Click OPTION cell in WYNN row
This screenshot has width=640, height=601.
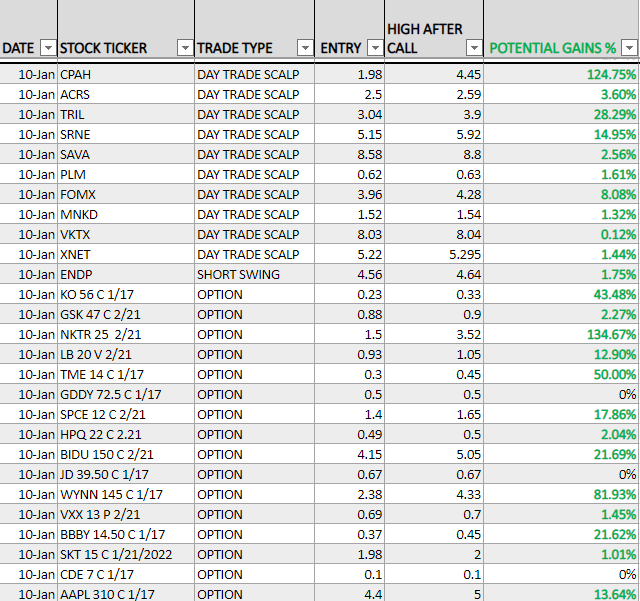[254, 494]
